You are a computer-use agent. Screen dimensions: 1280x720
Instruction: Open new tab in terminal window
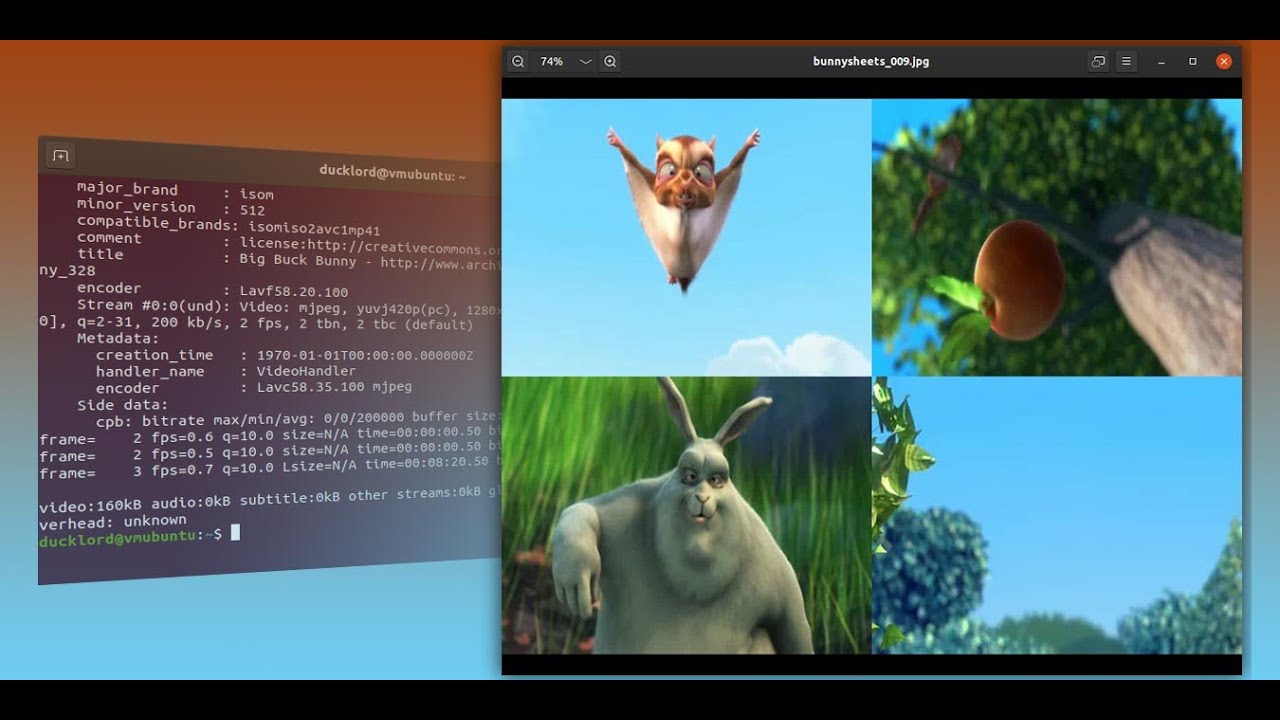60,156
